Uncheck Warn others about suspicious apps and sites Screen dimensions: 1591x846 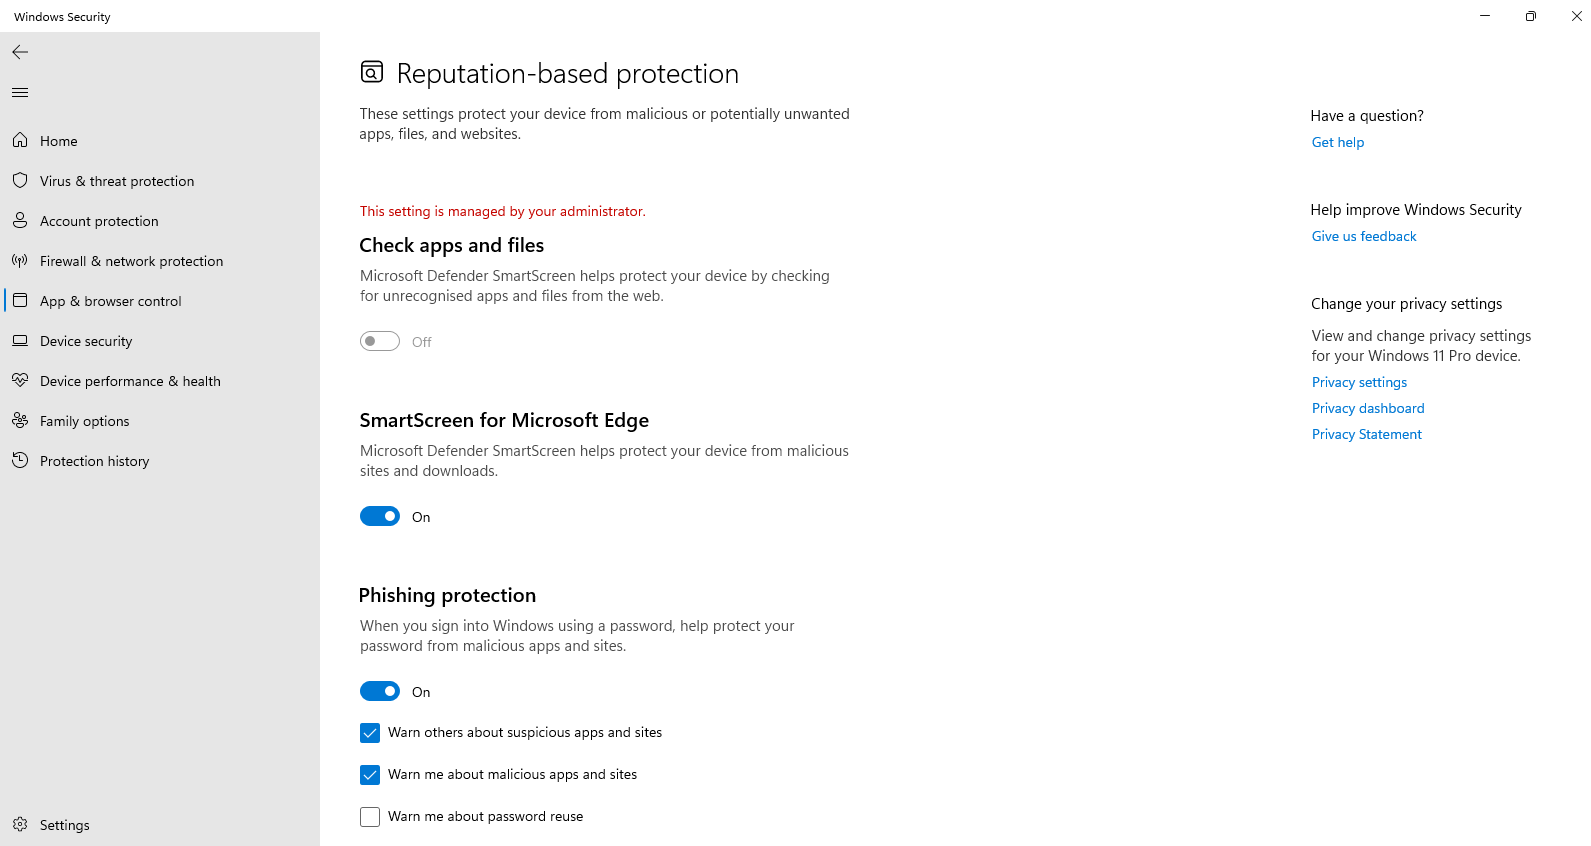coord(370,733)
